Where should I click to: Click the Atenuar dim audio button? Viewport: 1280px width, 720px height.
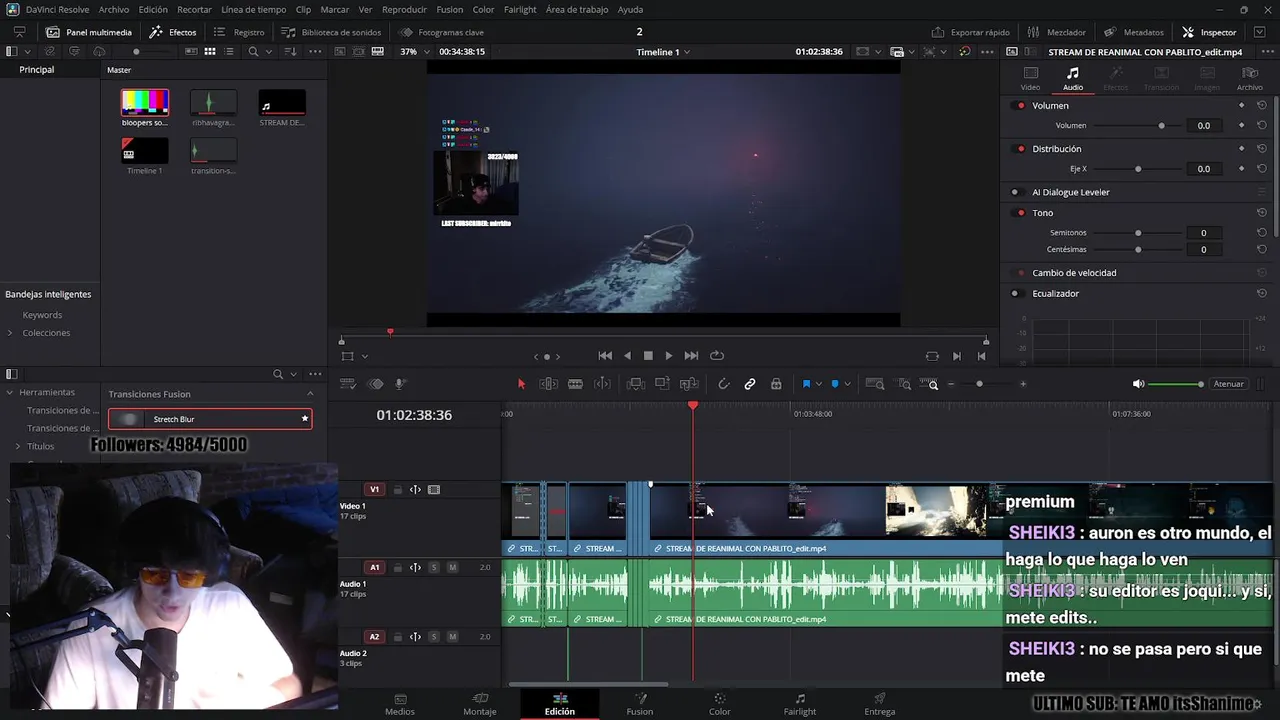coord(1228,384)
